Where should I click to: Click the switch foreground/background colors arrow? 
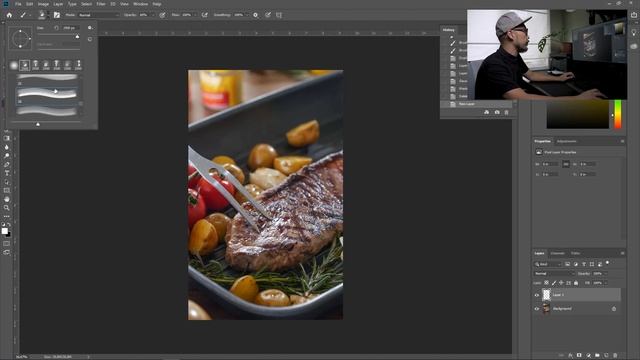[x=9, y=224]
